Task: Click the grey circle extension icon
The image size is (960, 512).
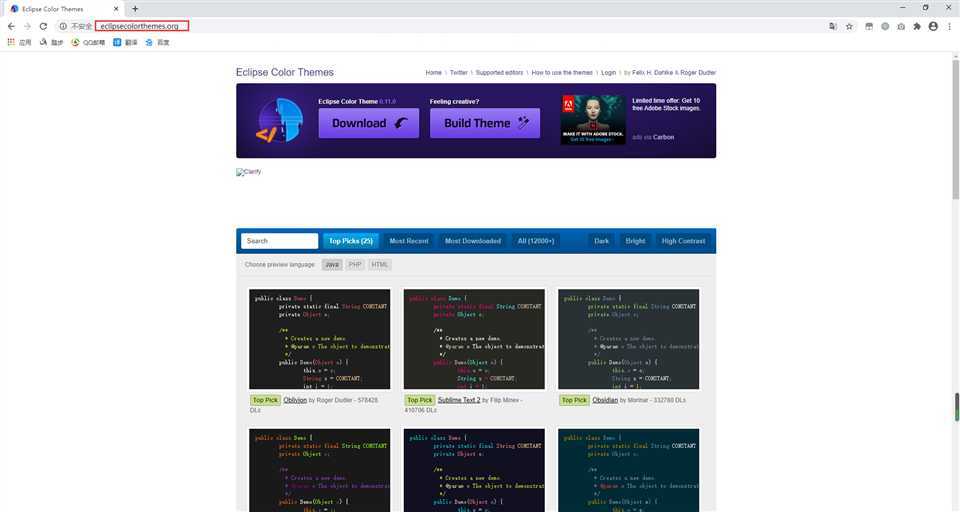Action: (885, 26)
